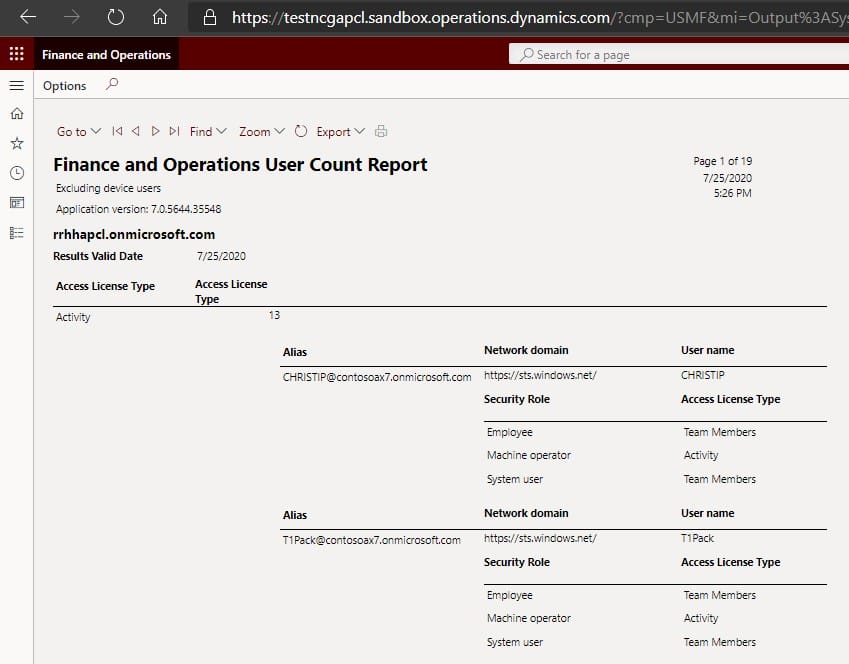
Task: Open Recent clock icon in the sidebar
Action: [x=16, y=173]
